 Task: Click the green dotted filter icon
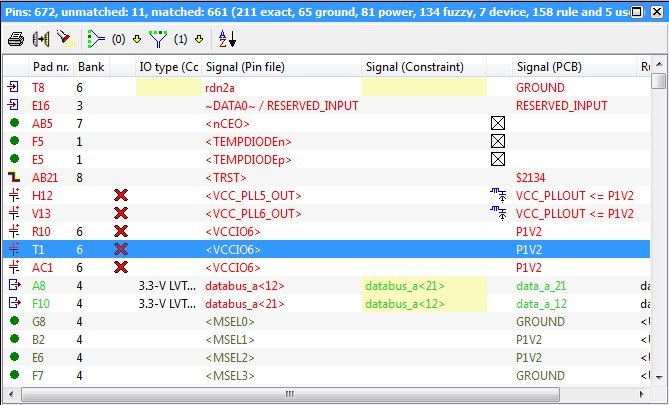(95, 39)
